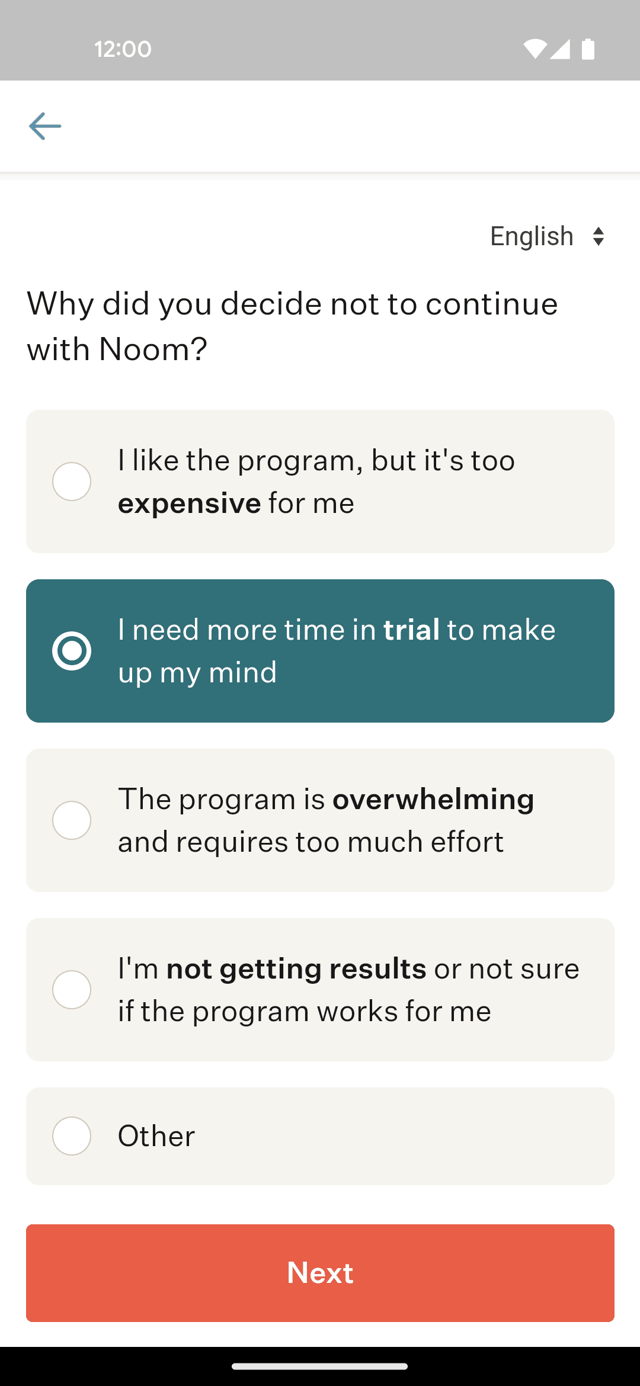Tap the Wi-Fi status icon
Screen dimensions: 640x1386
point(535,49)
